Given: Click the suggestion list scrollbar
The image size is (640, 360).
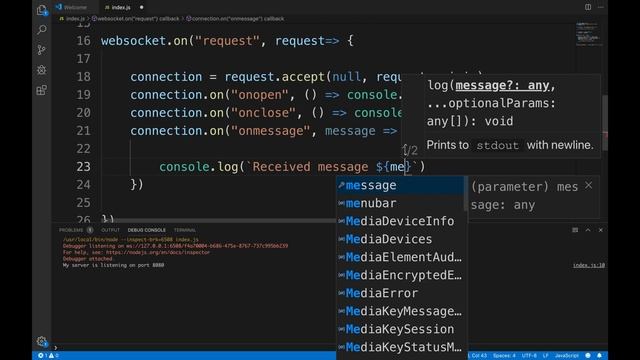Looking at the screenshot, I should [x=466, y=194].
